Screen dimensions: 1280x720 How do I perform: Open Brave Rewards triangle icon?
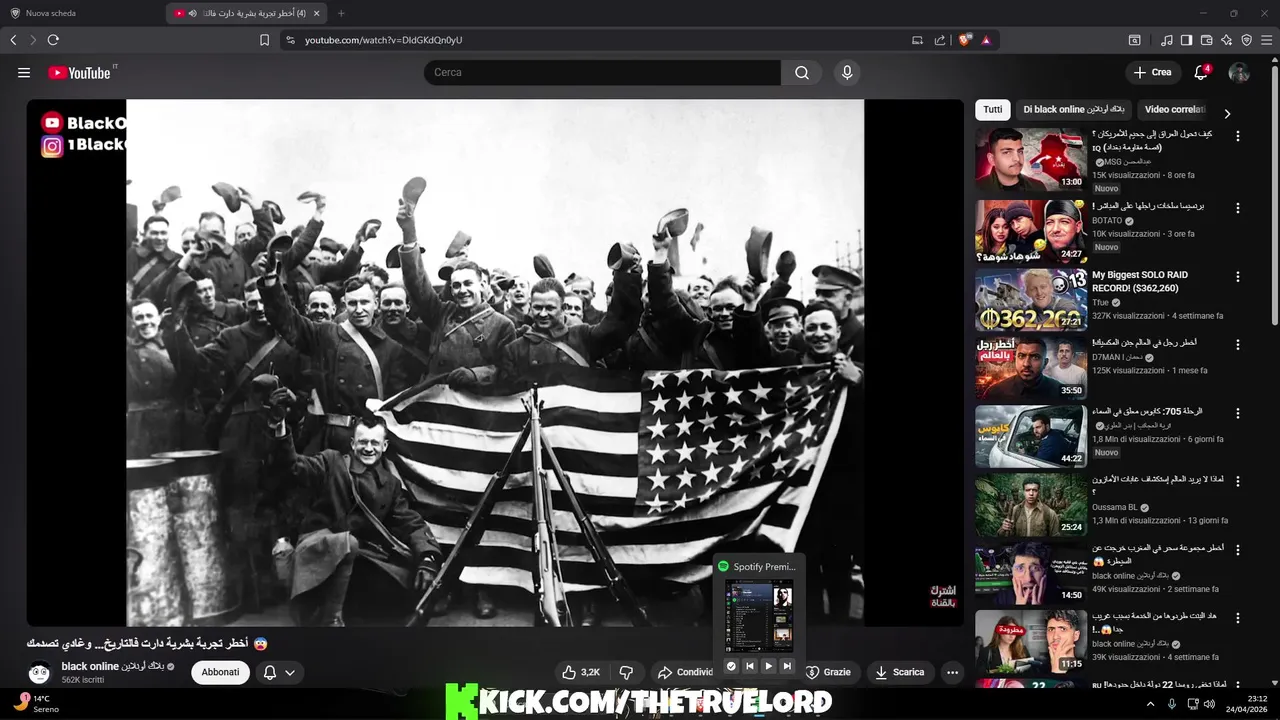coord(986,40)
